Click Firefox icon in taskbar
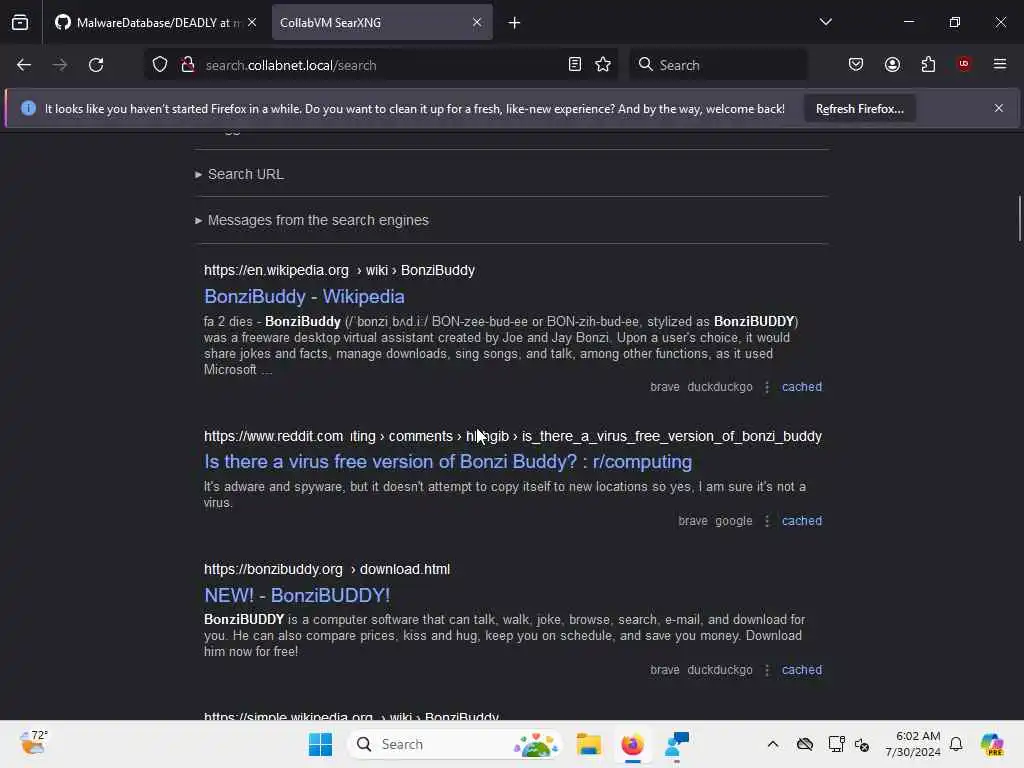 click(x=632, y=744)
